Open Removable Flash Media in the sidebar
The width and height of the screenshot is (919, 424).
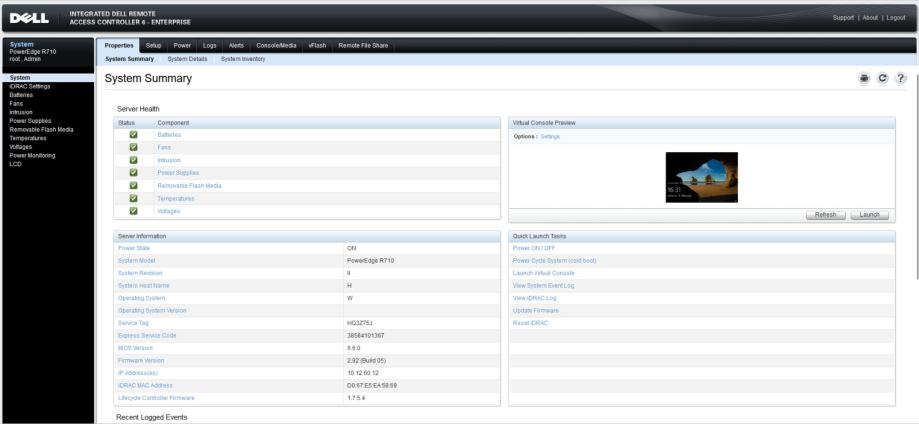[x=41, y=129]
